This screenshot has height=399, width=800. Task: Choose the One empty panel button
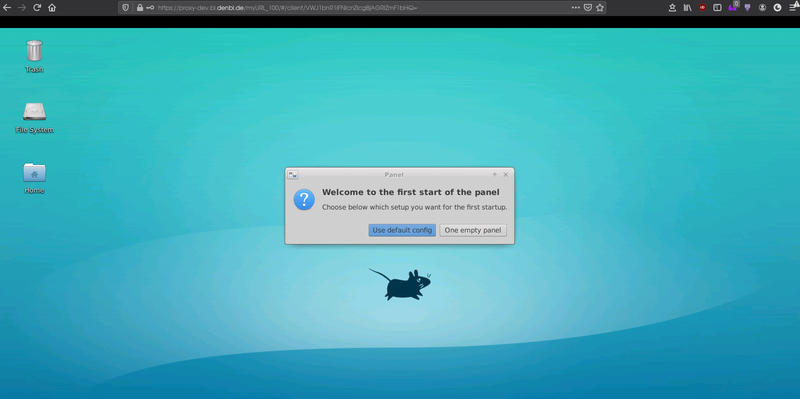coord(473,230)
